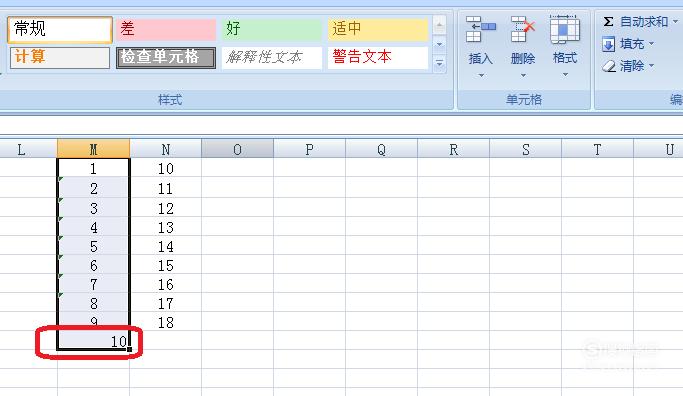Screen dimensions: 683x396
Task: Apply the 常规 (Normal) cell style
Action: (60, 30)
